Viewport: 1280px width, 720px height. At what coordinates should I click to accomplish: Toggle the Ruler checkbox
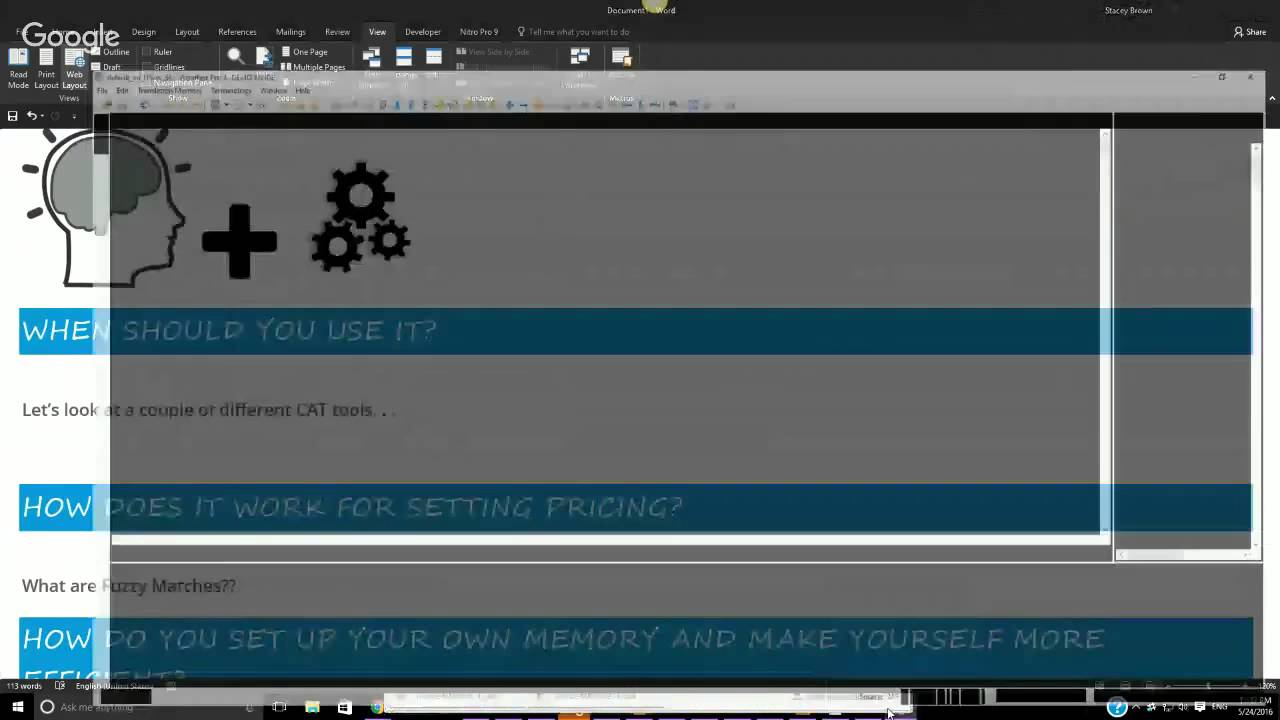tap(157, 52)
